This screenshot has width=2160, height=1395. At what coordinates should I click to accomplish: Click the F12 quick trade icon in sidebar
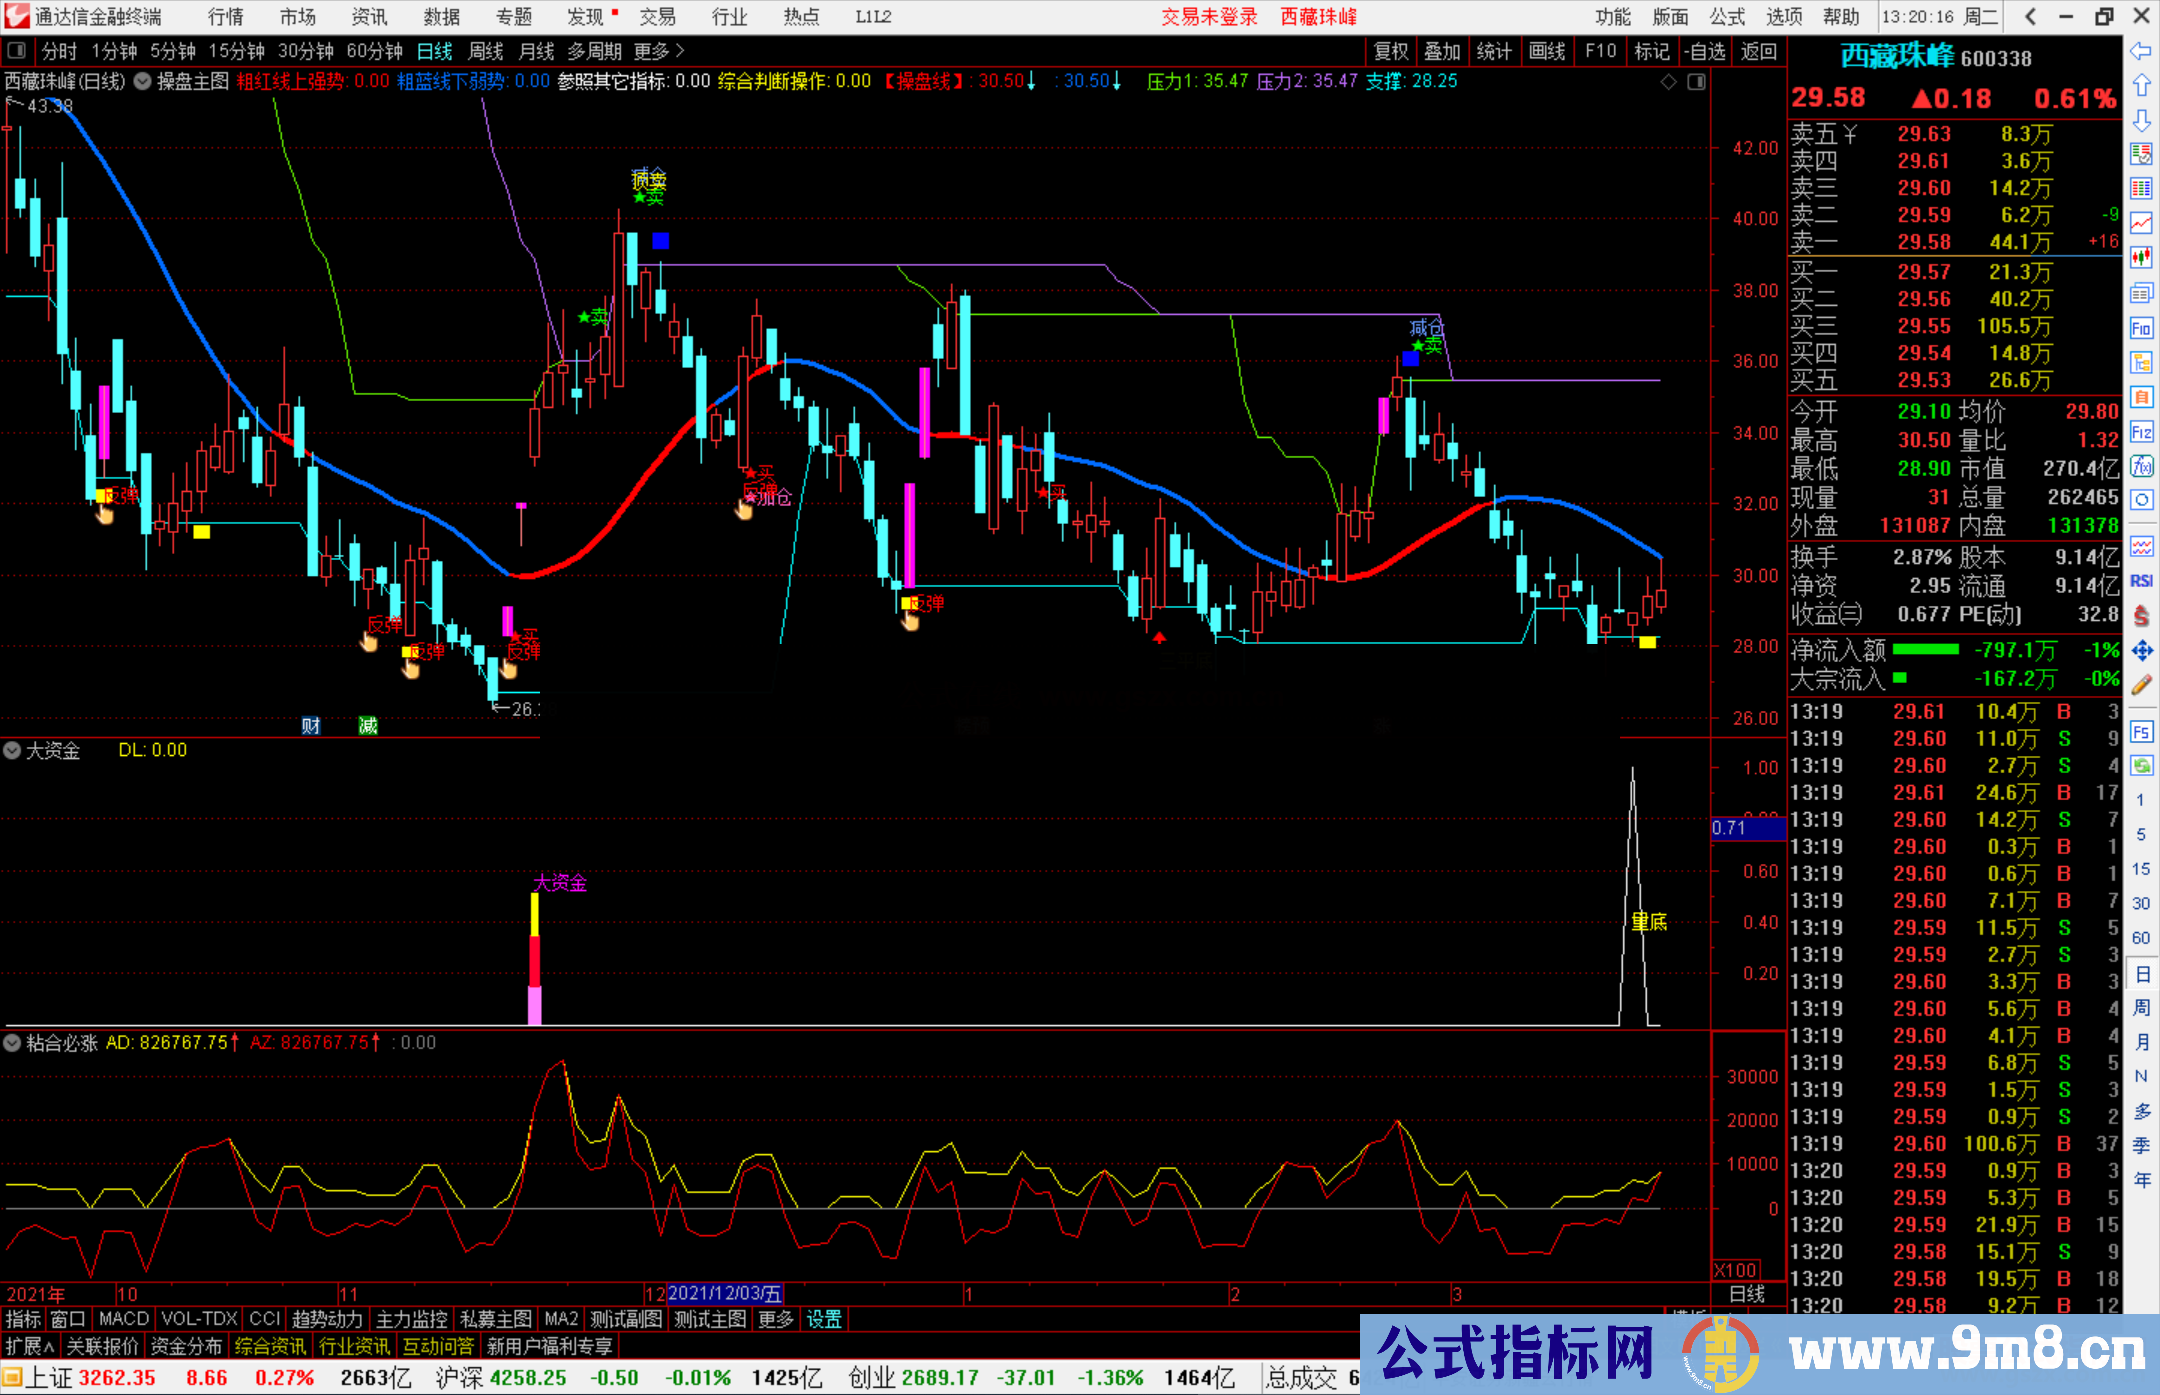click(2141, 427)
